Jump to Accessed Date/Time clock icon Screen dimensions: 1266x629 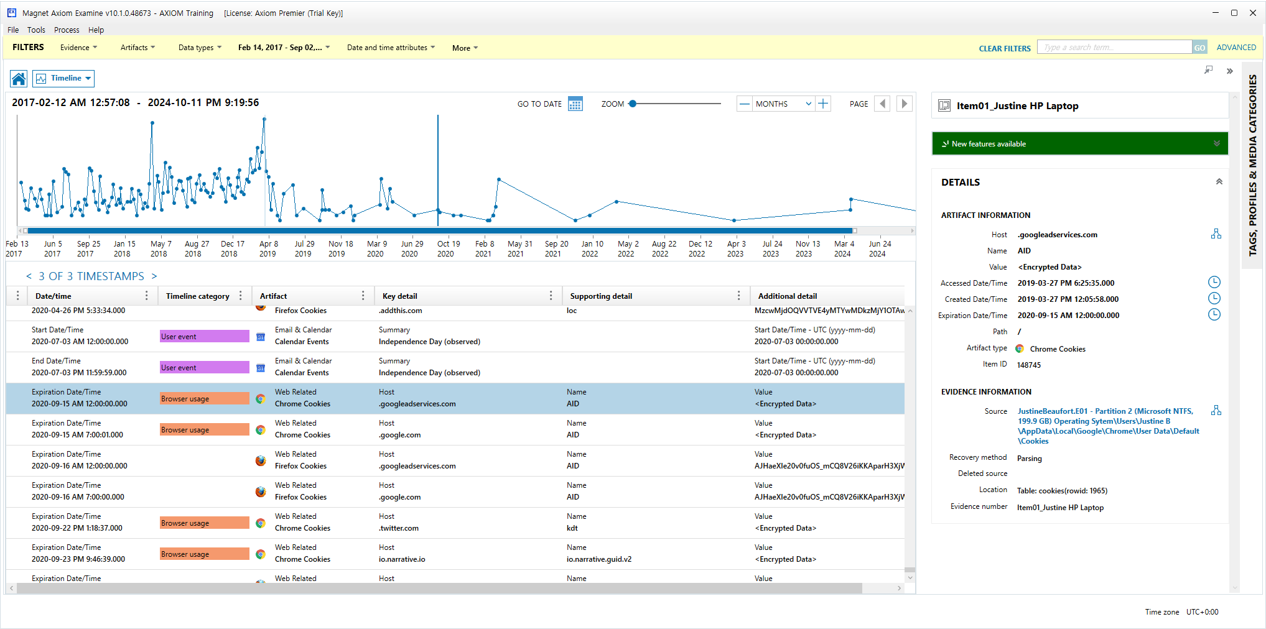(x=1214, y=283)
